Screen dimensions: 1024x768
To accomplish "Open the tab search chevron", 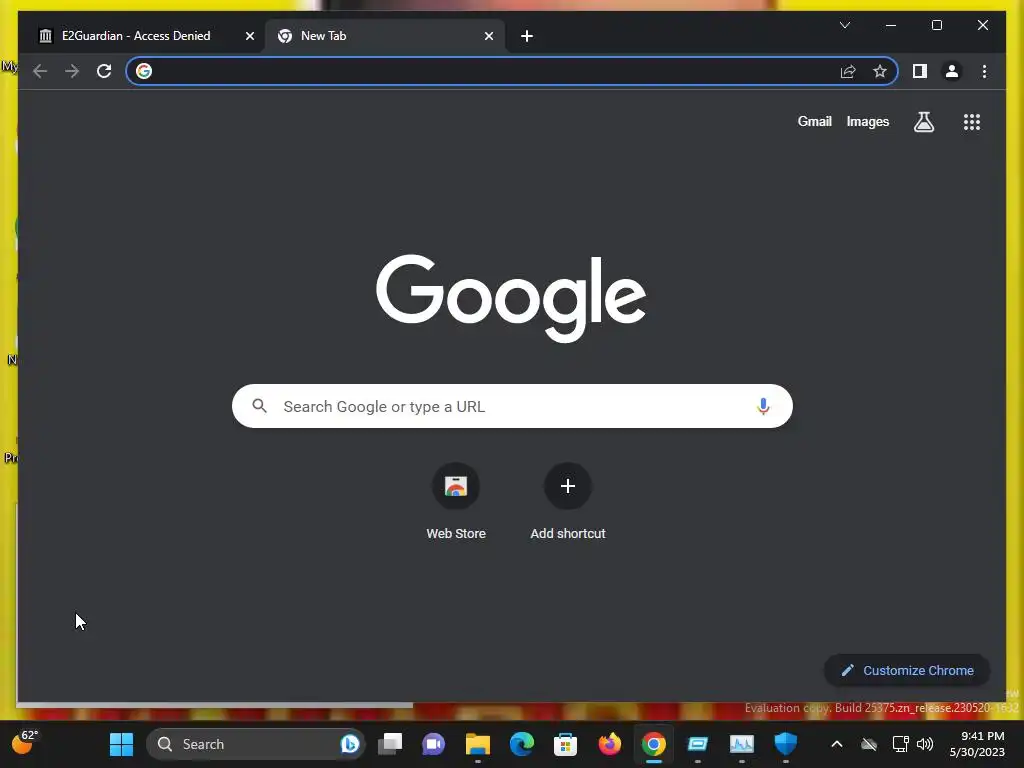I will (x=844, y=25).
